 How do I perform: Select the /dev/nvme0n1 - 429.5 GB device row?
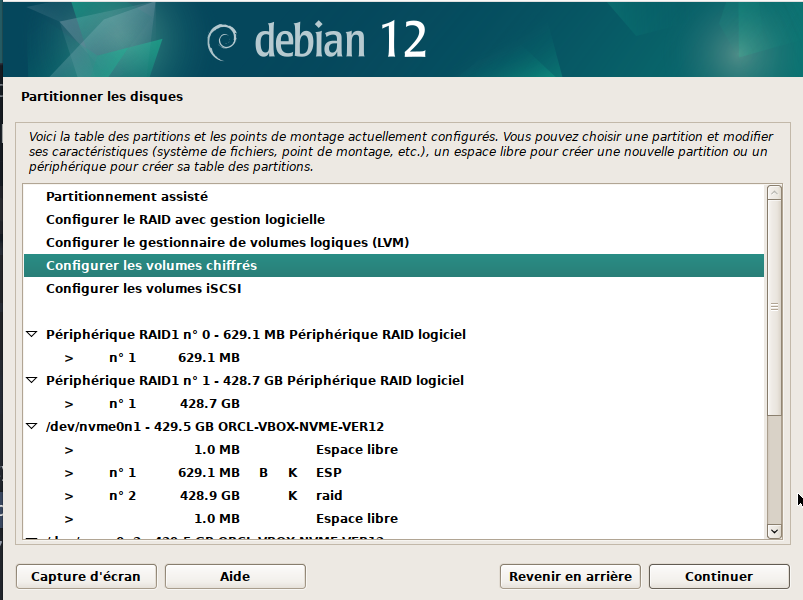tap(394, 427)
